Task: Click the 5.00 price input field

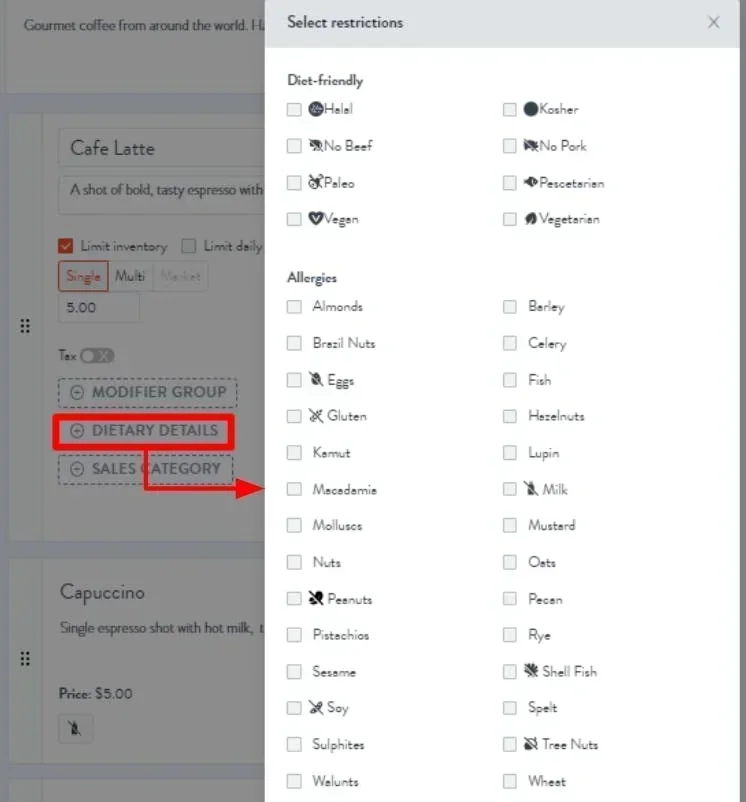Action: 99,307
